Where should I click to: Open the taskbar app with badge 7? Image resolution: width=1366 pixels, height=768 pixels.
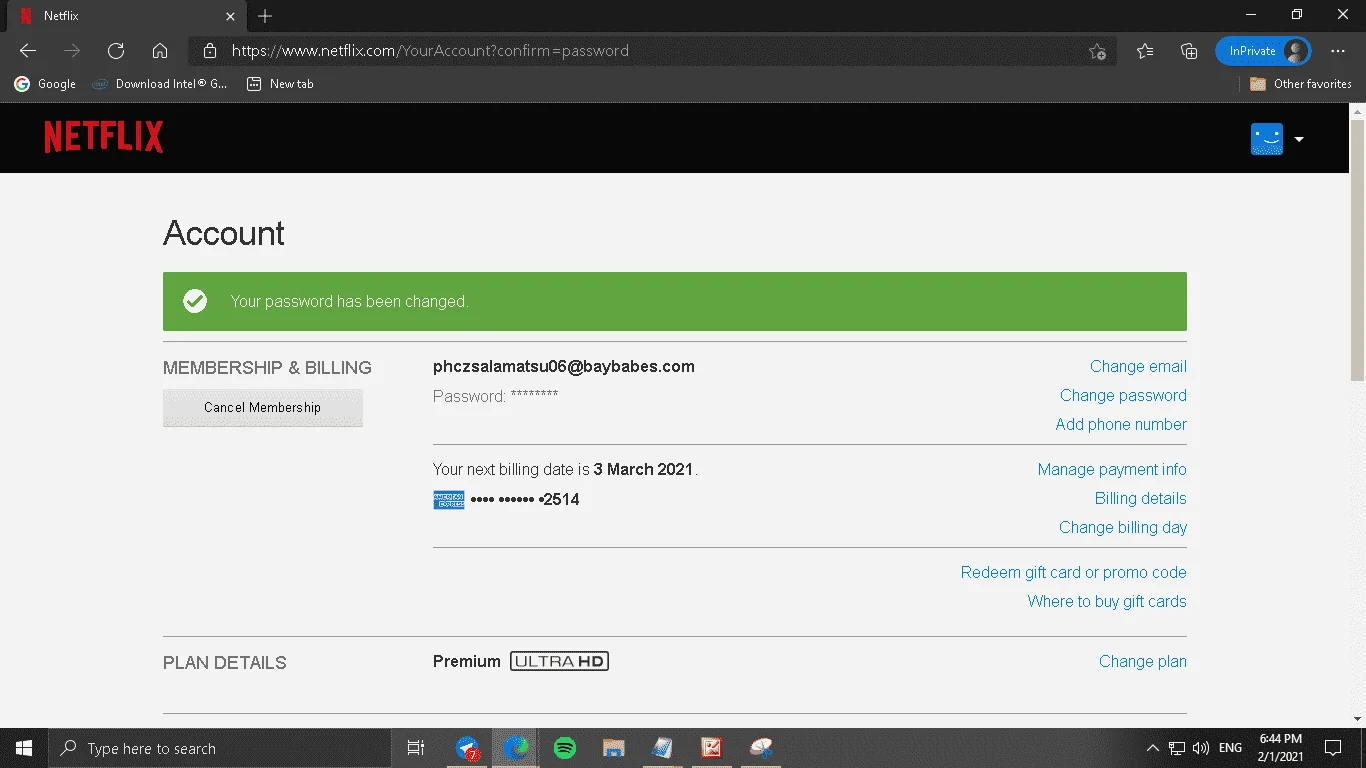click(467, 748)
